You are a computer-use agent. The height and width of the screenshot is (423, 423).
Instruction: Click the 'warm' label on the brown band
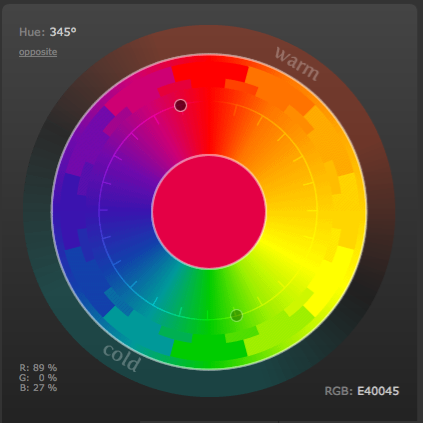[x=297, y=64]
